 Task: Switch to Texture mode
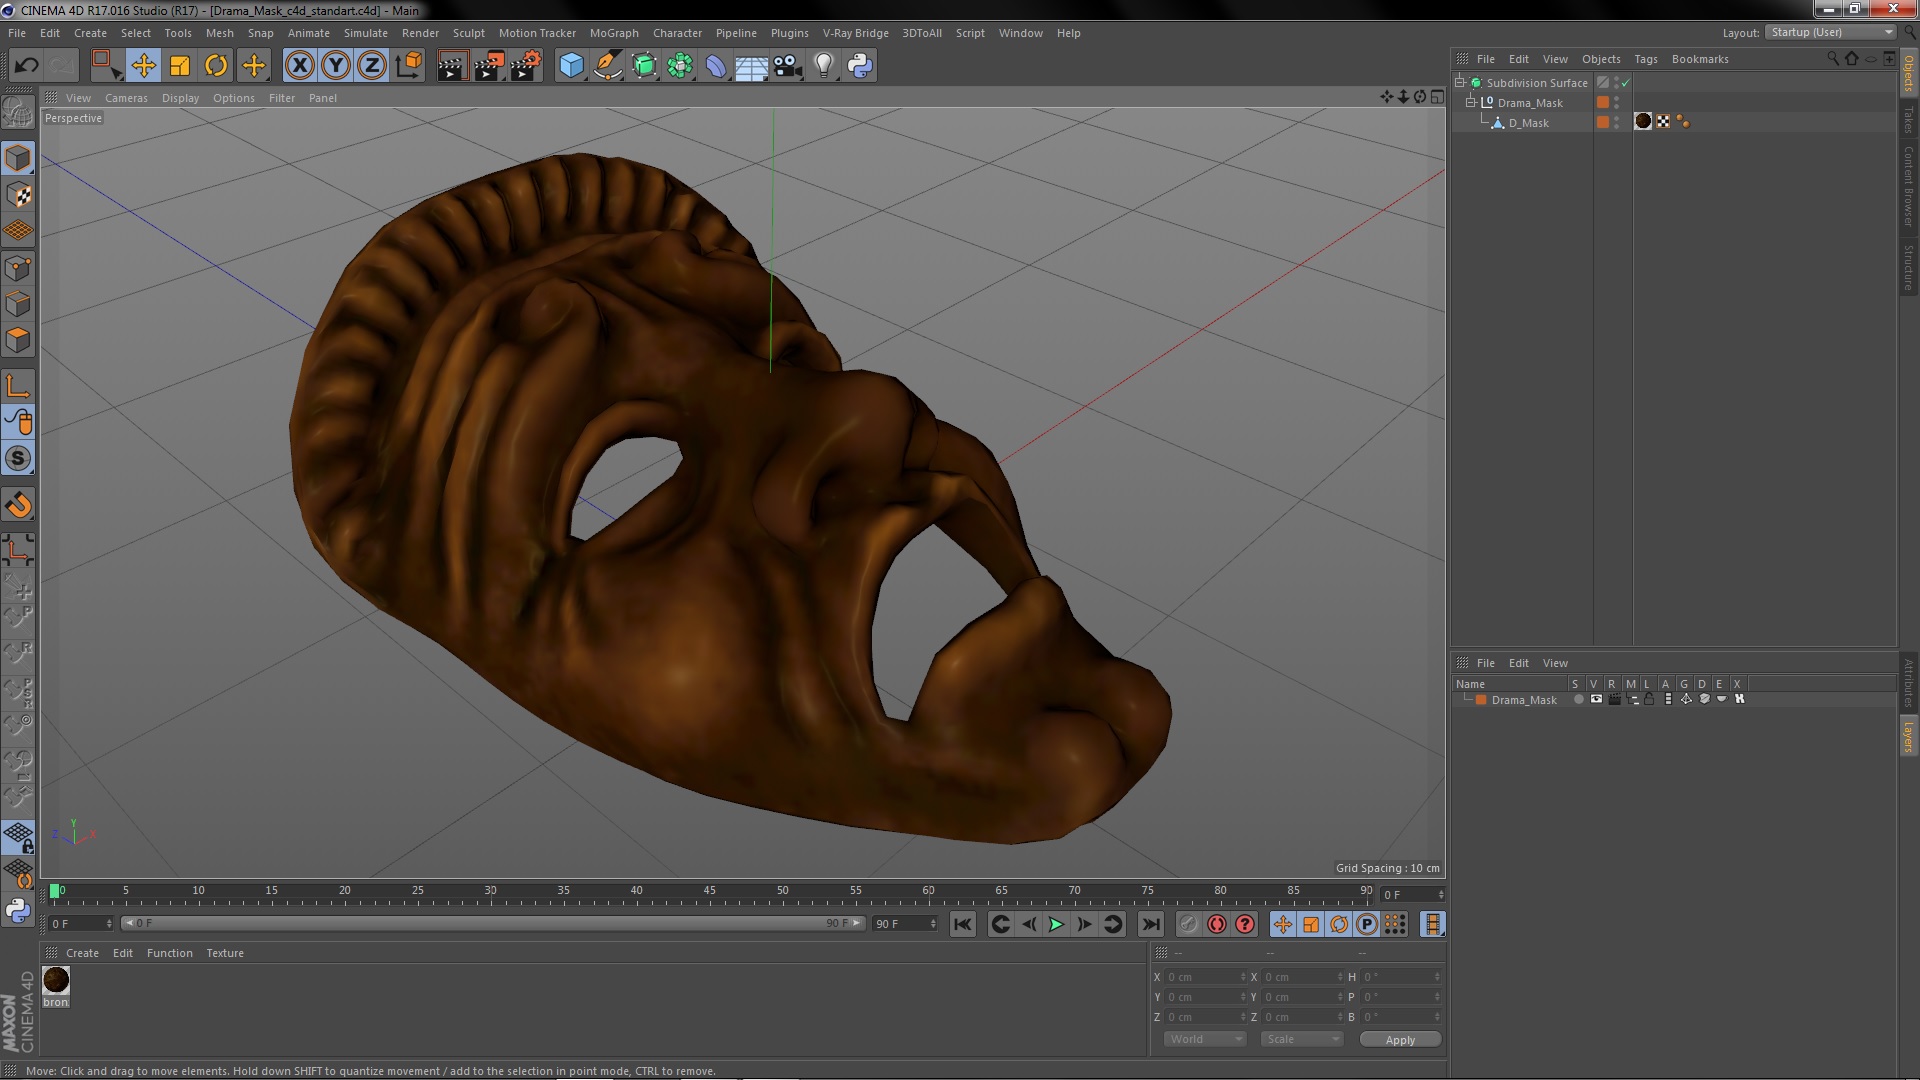pyautogui.click(x=18, y=195)
